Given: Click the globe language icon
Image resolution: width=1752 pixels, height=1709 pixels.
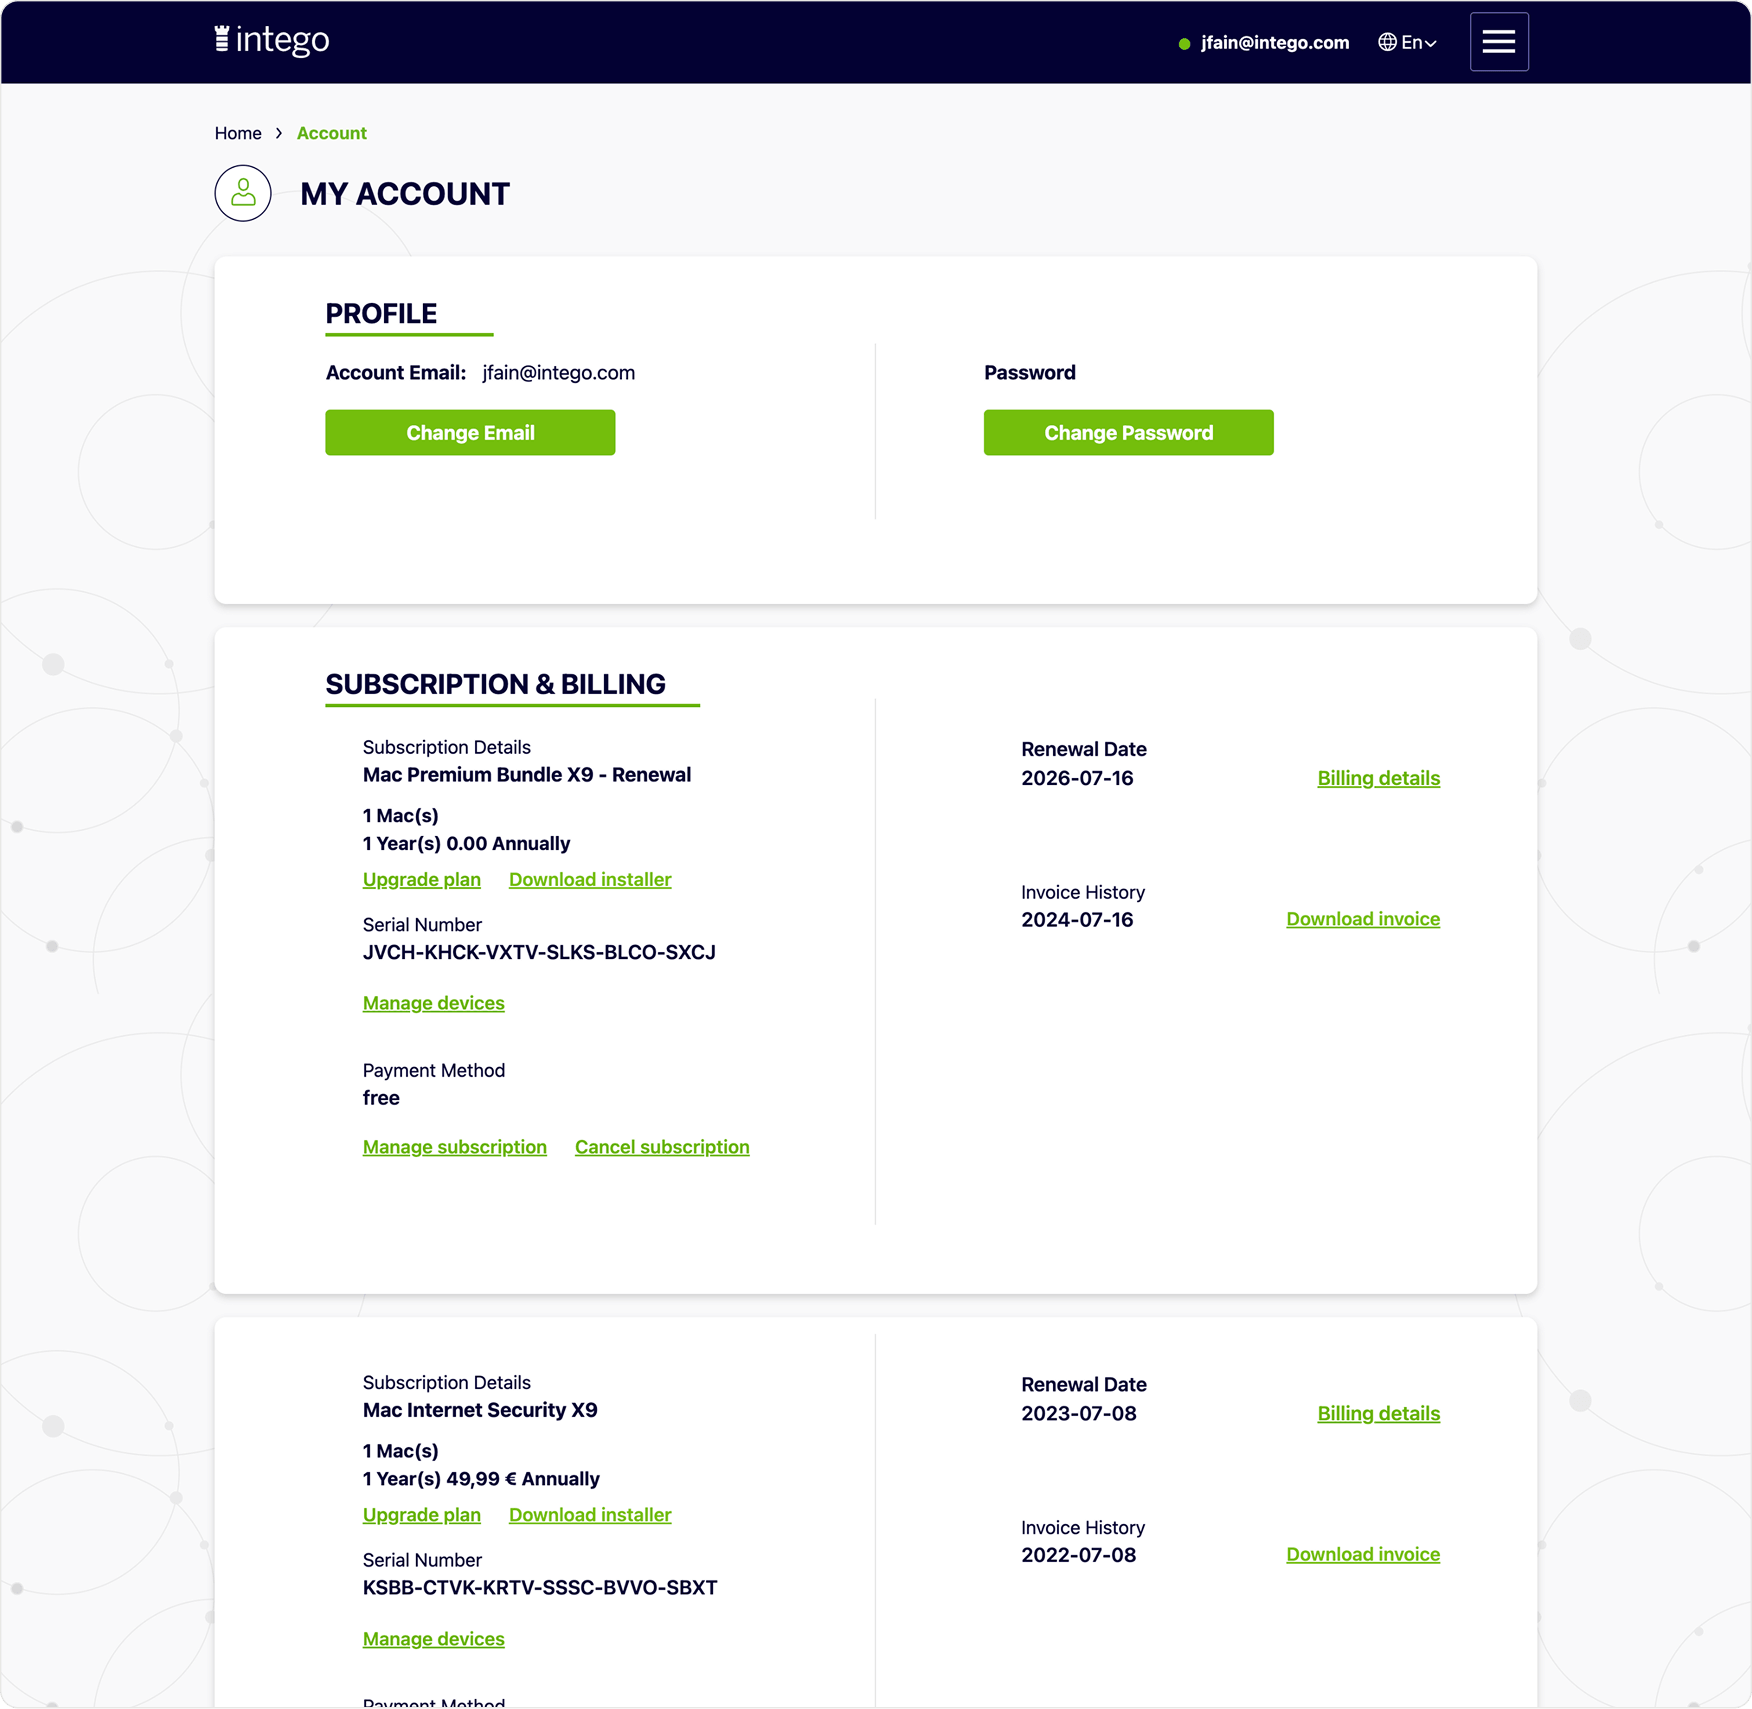Looking at the screenshot, I should (x=1387, y=42).
